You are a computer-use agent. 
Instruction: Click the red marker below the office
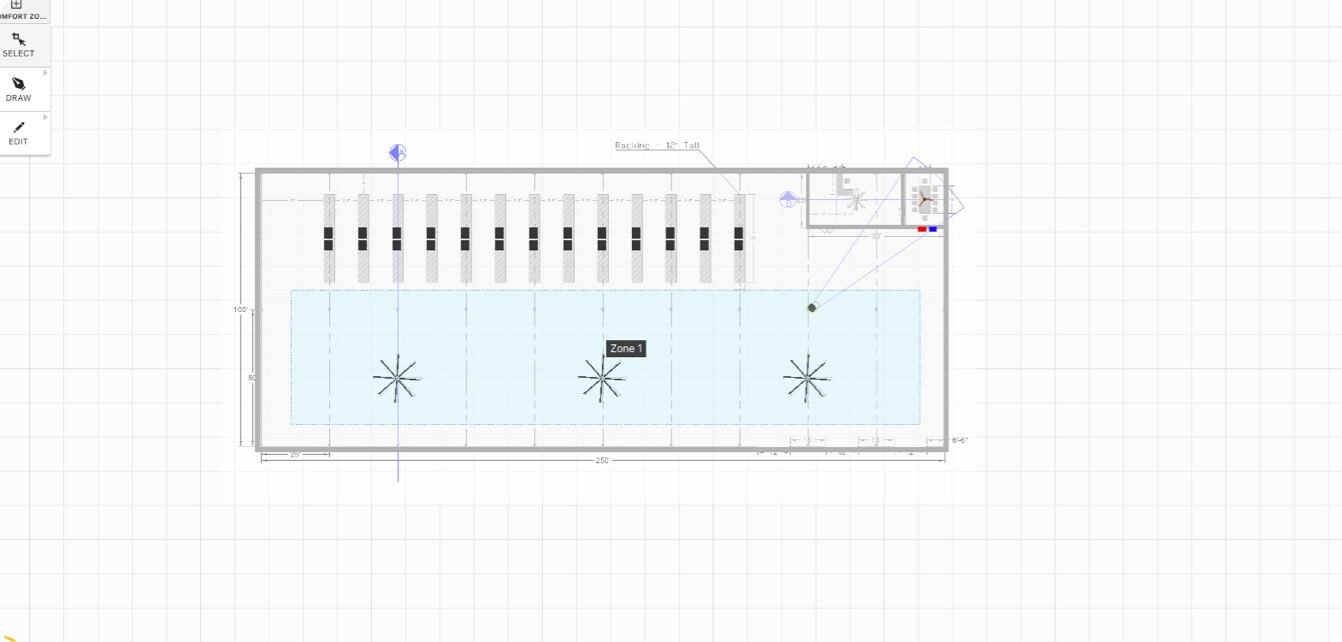tap(922, 230)
